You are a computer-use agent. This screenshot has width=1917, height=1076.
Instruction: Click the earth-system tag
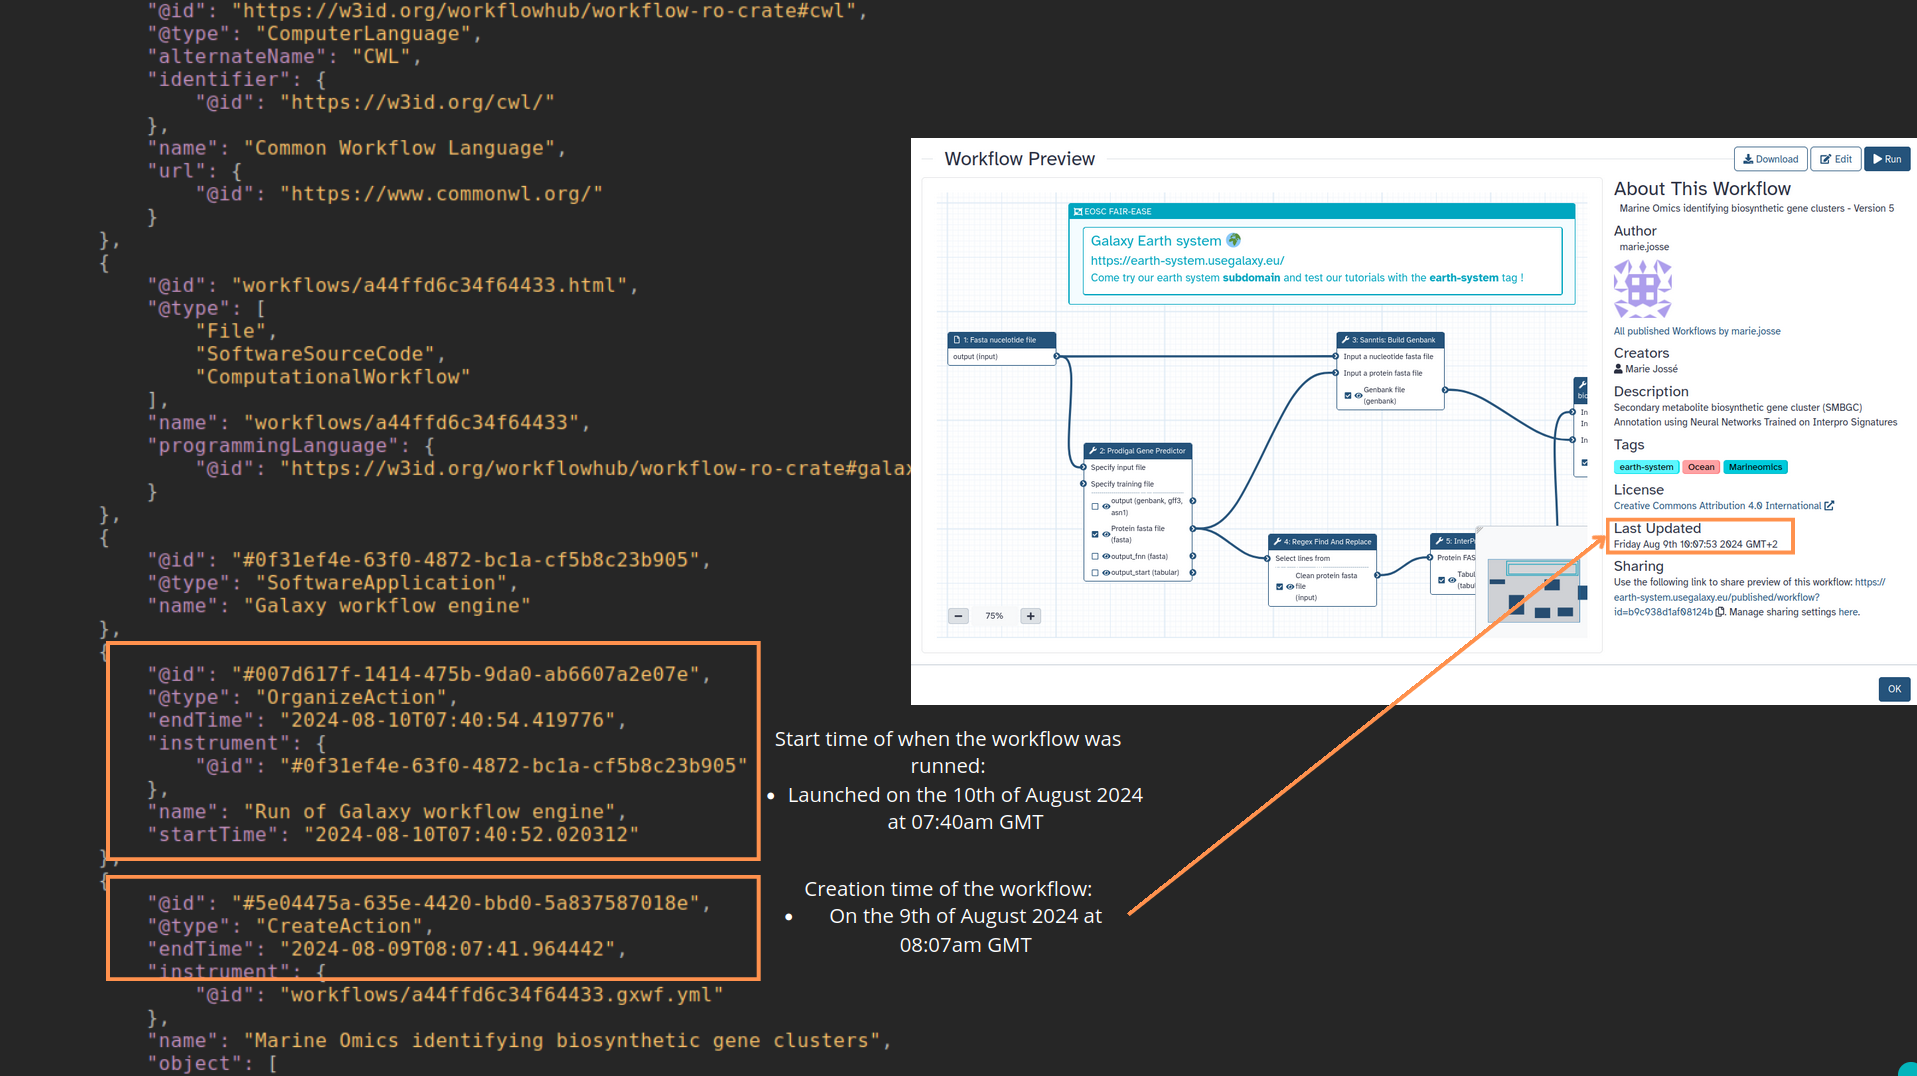(x=1646, y=467)
